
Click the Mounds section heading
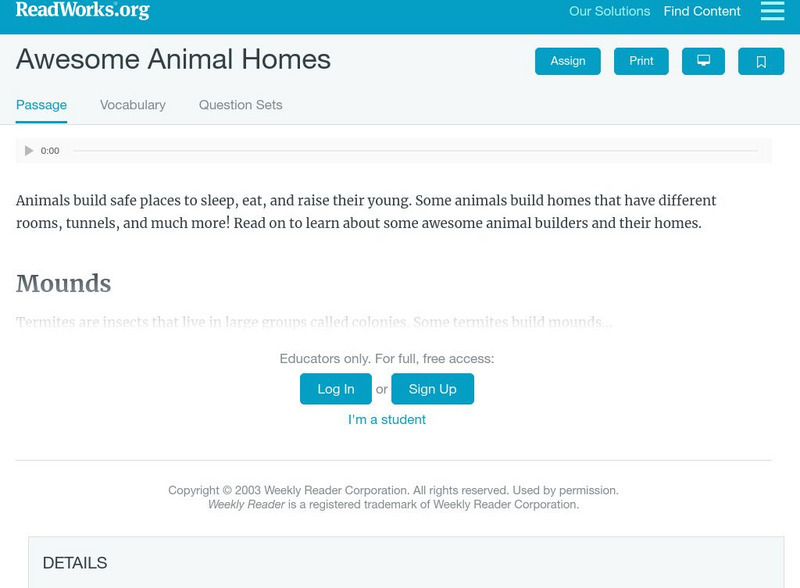pos(63,284)
